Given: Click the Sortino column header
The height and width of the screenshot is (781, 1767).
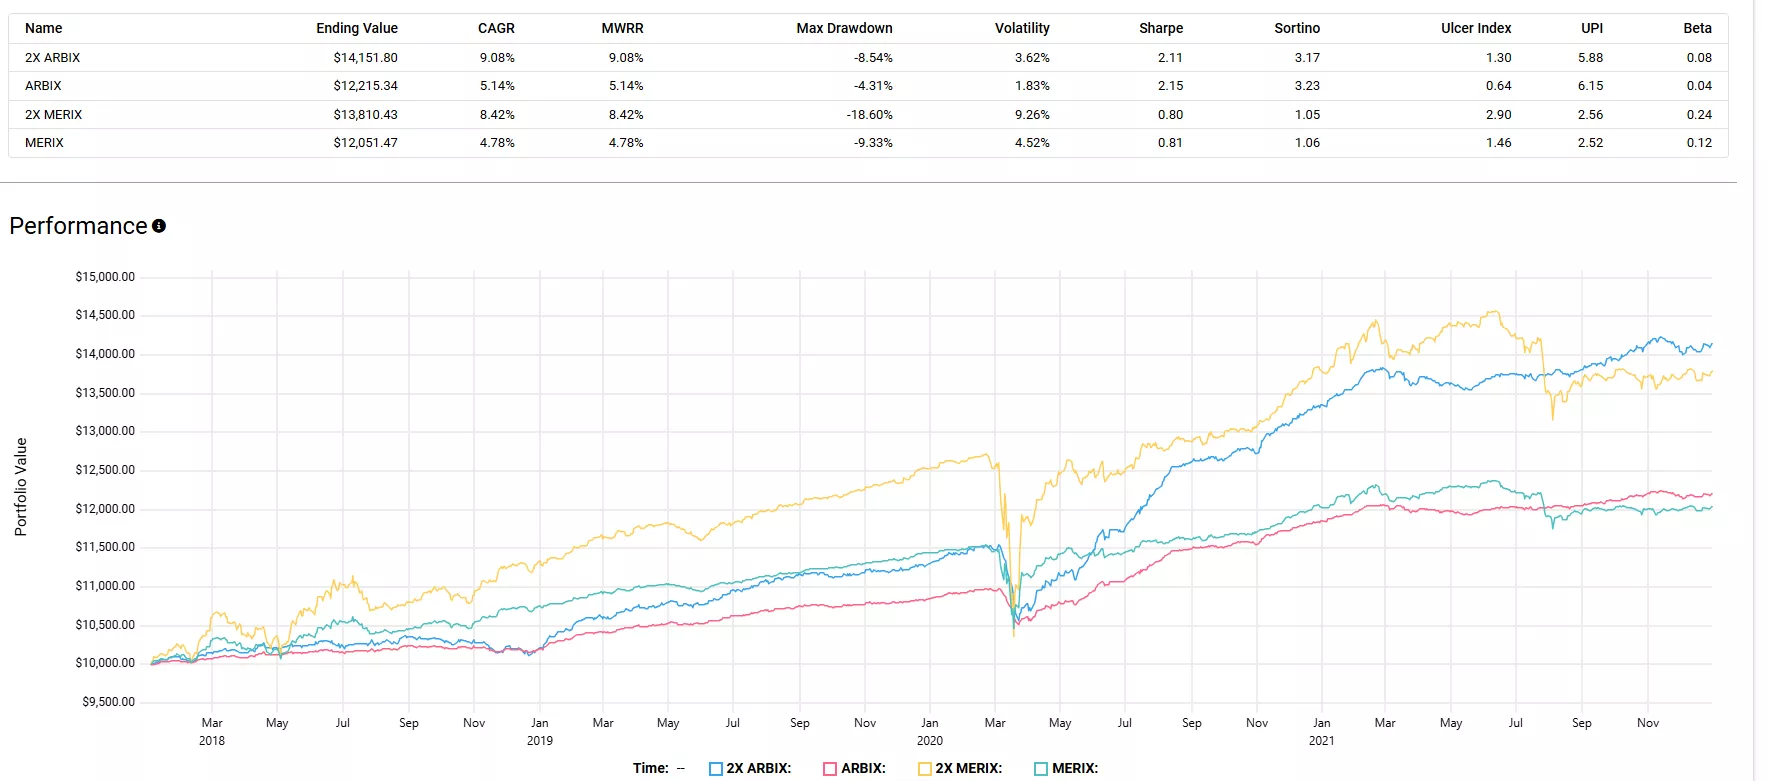Looking at the screenshot, I should pos(1297,28).
